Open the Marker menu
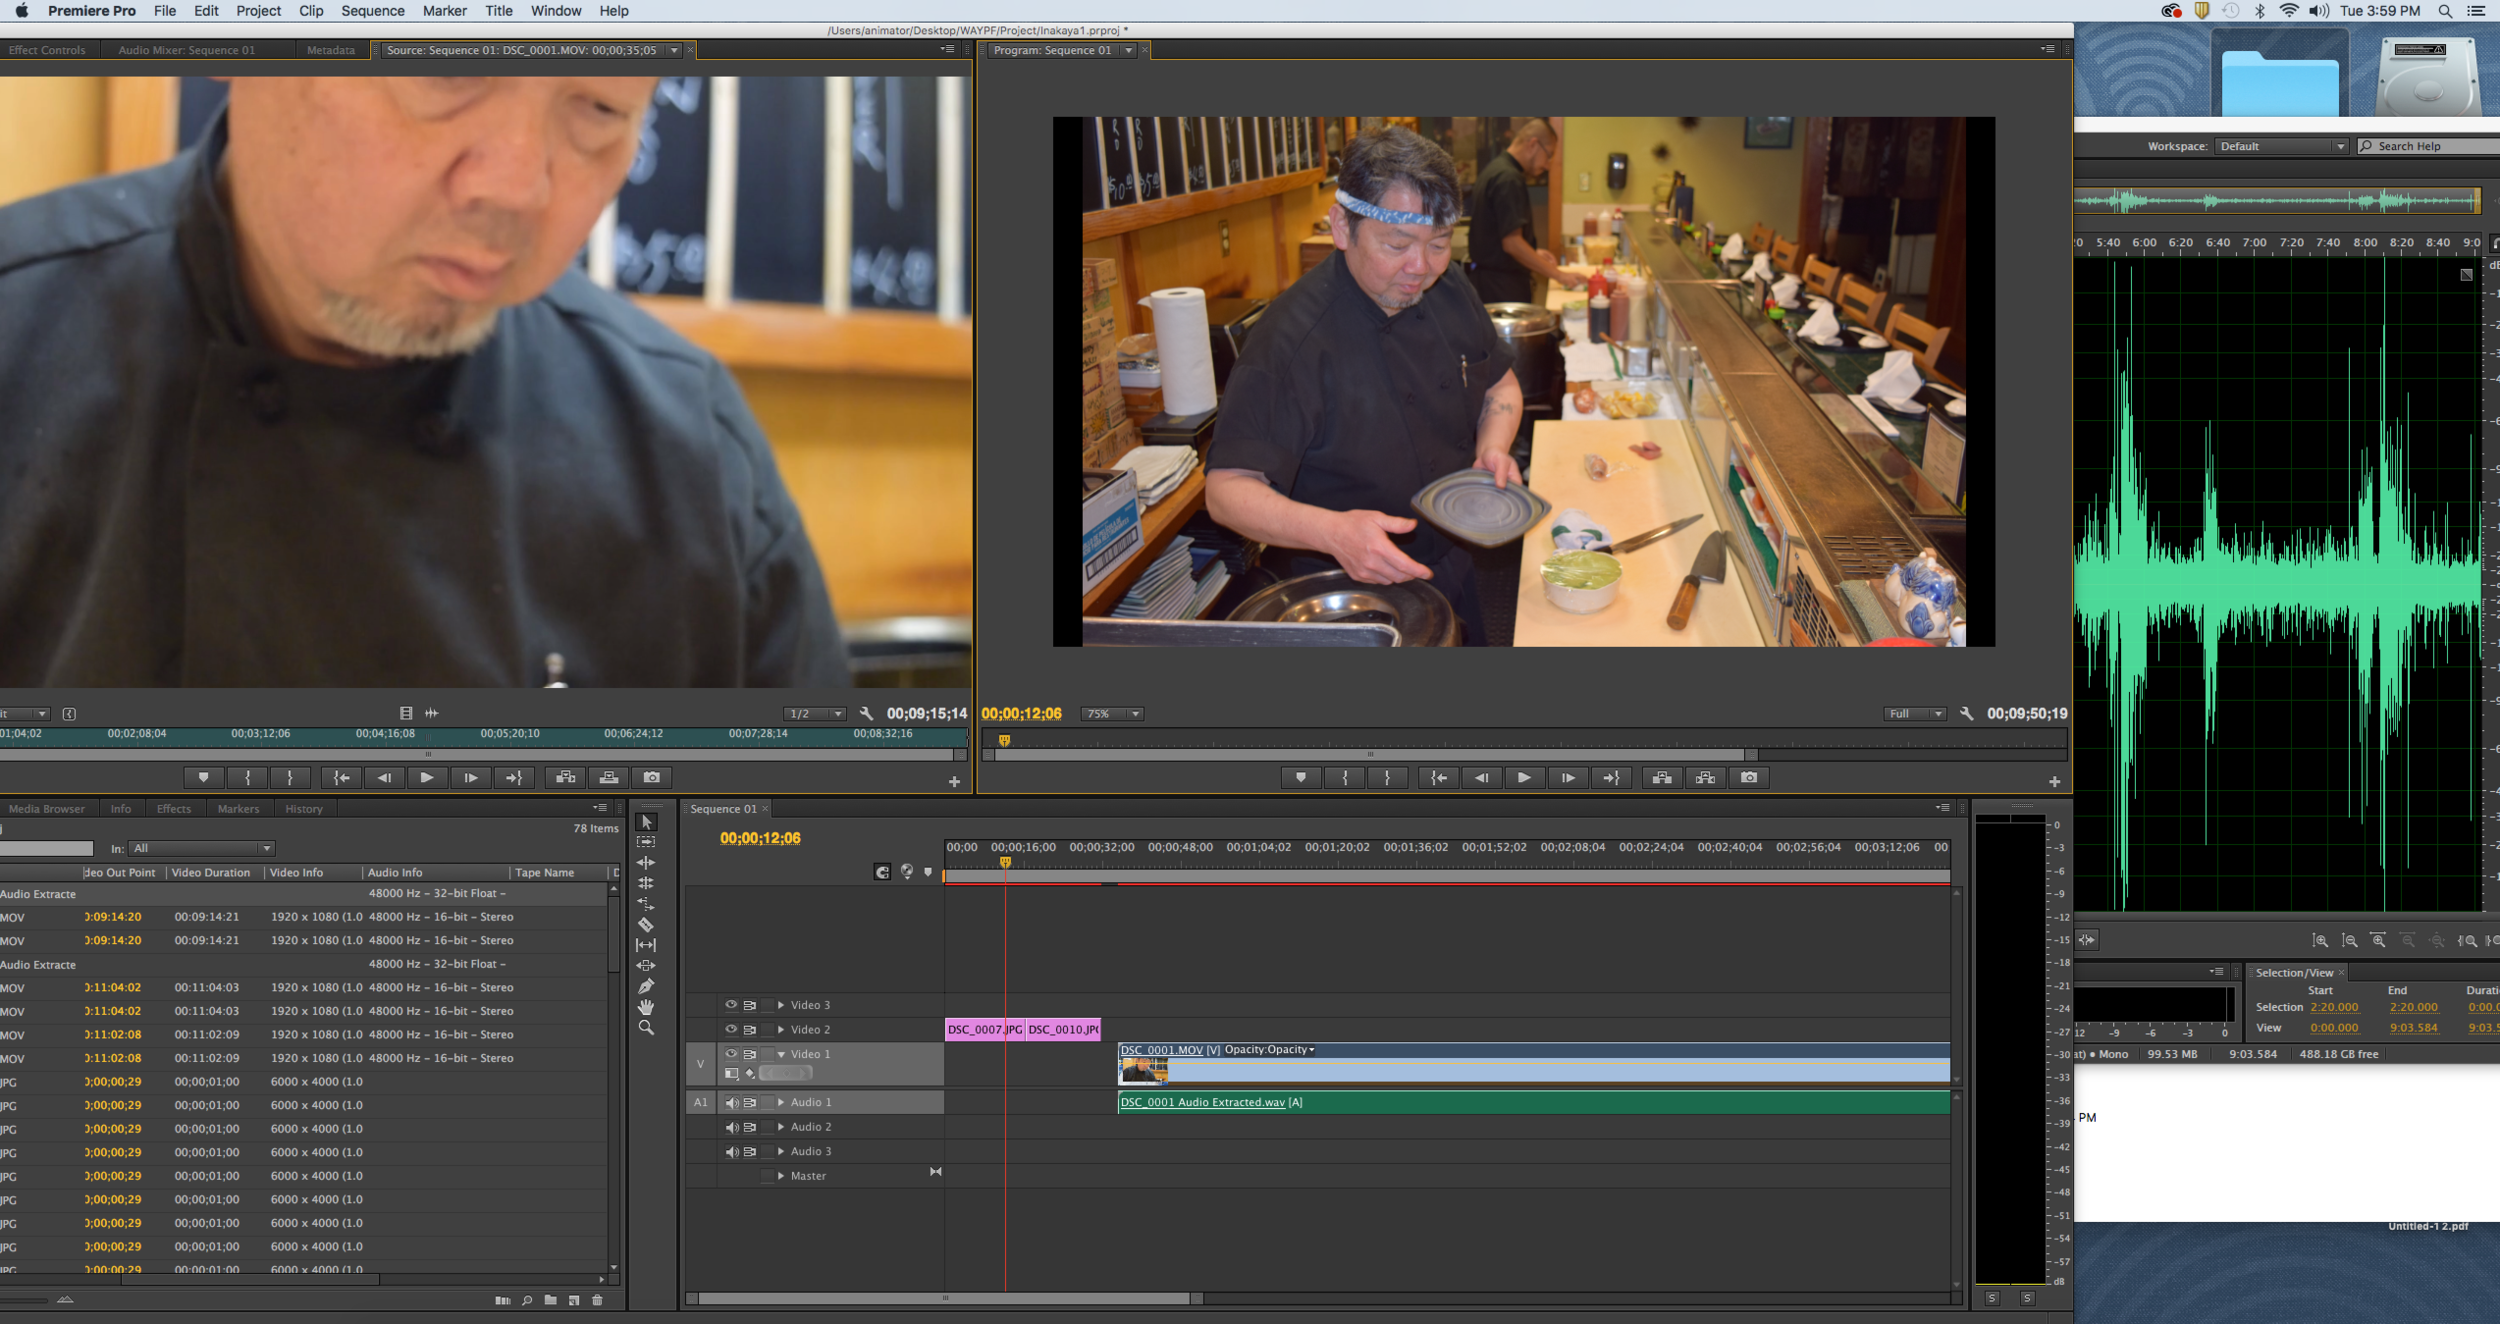The image size is (2500, 1324). 444,11
